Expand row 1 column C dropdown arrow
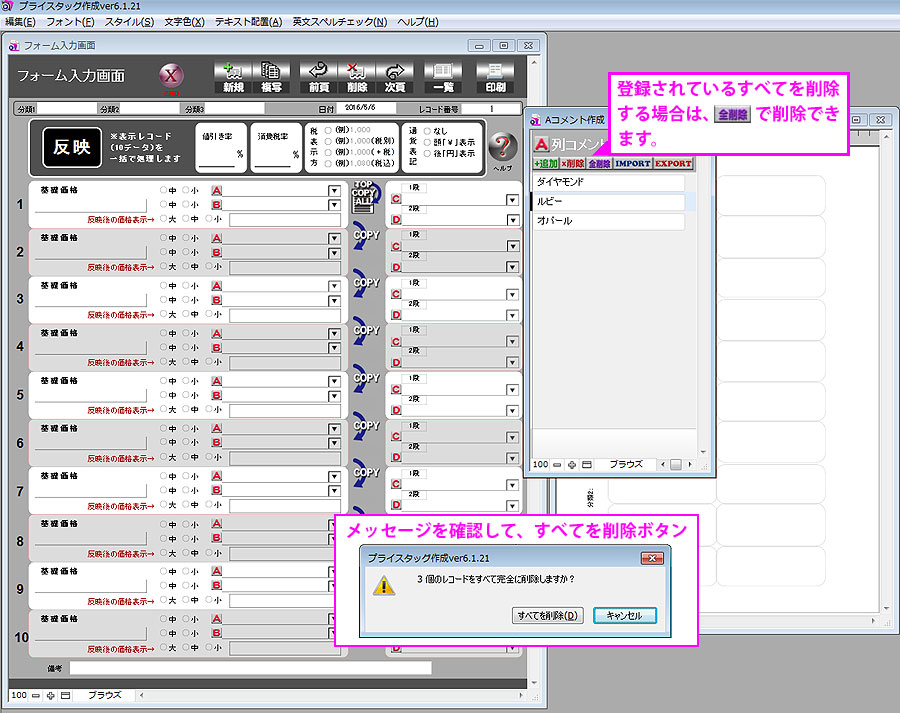Image resolution: width=900 pixels, height=713 pixels. [x=512, y=199]
